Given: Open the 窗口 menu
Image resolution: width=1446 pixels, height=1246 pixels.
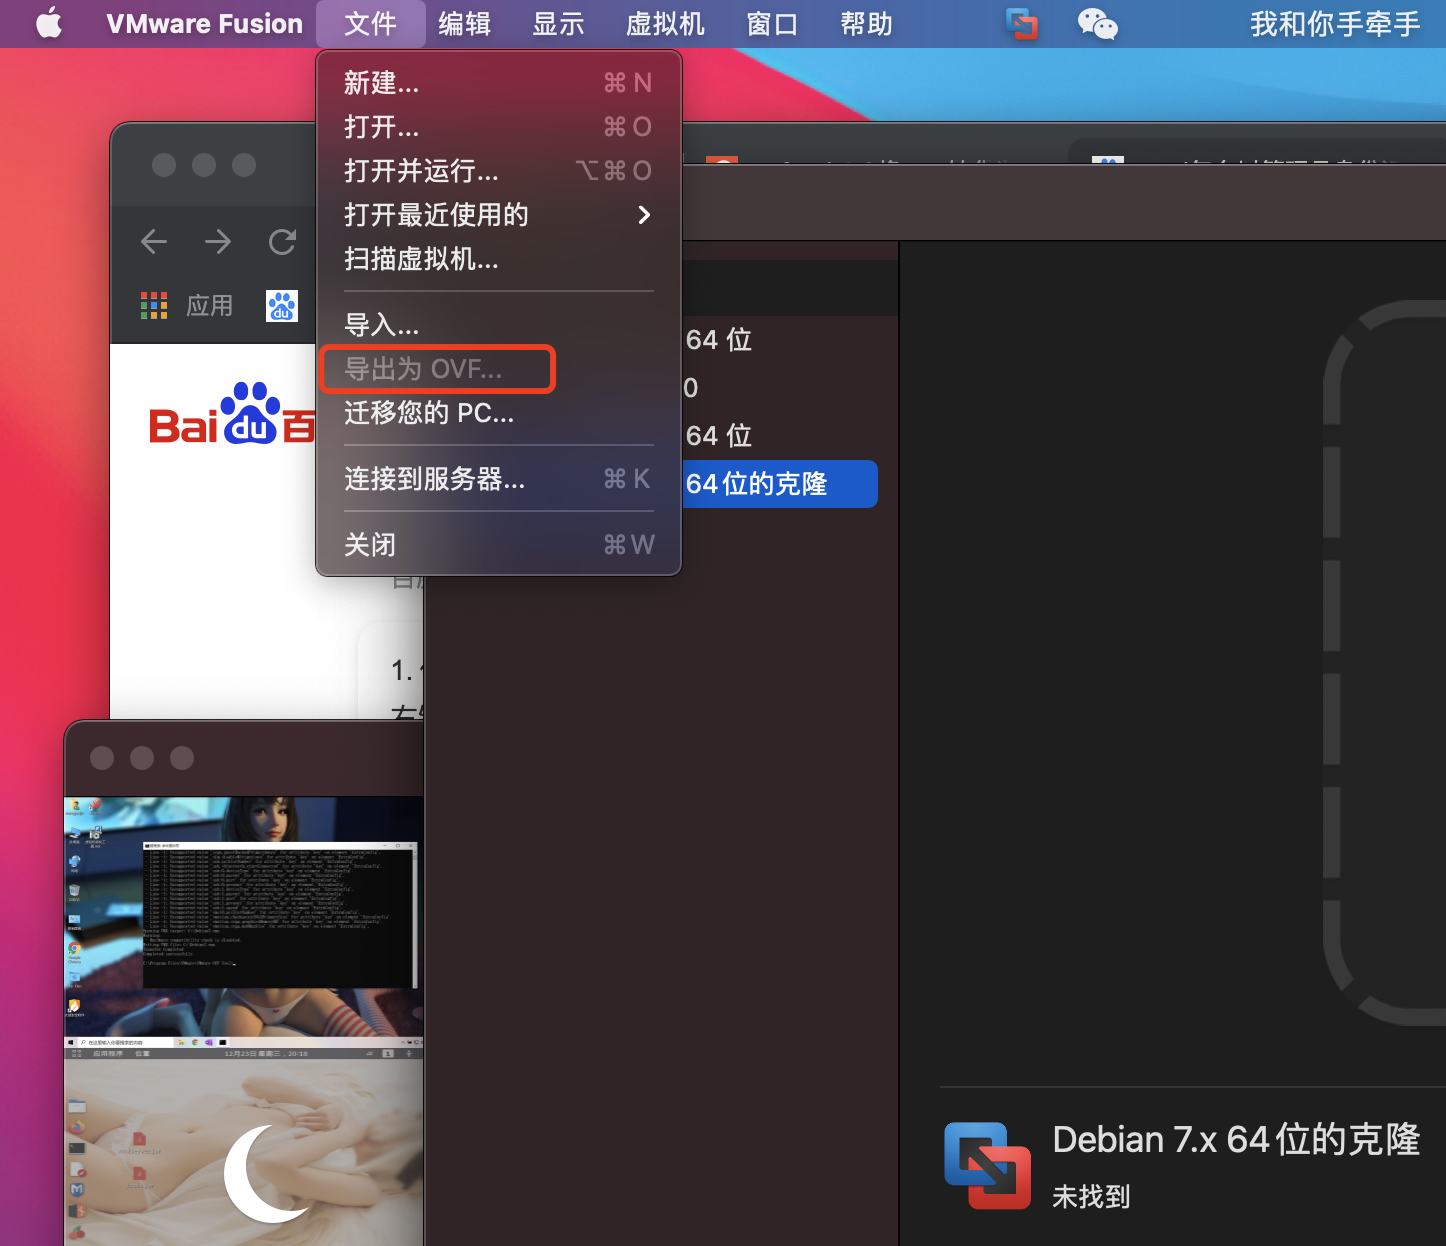Looking at the screenshot, I should (x=771, y=23).
